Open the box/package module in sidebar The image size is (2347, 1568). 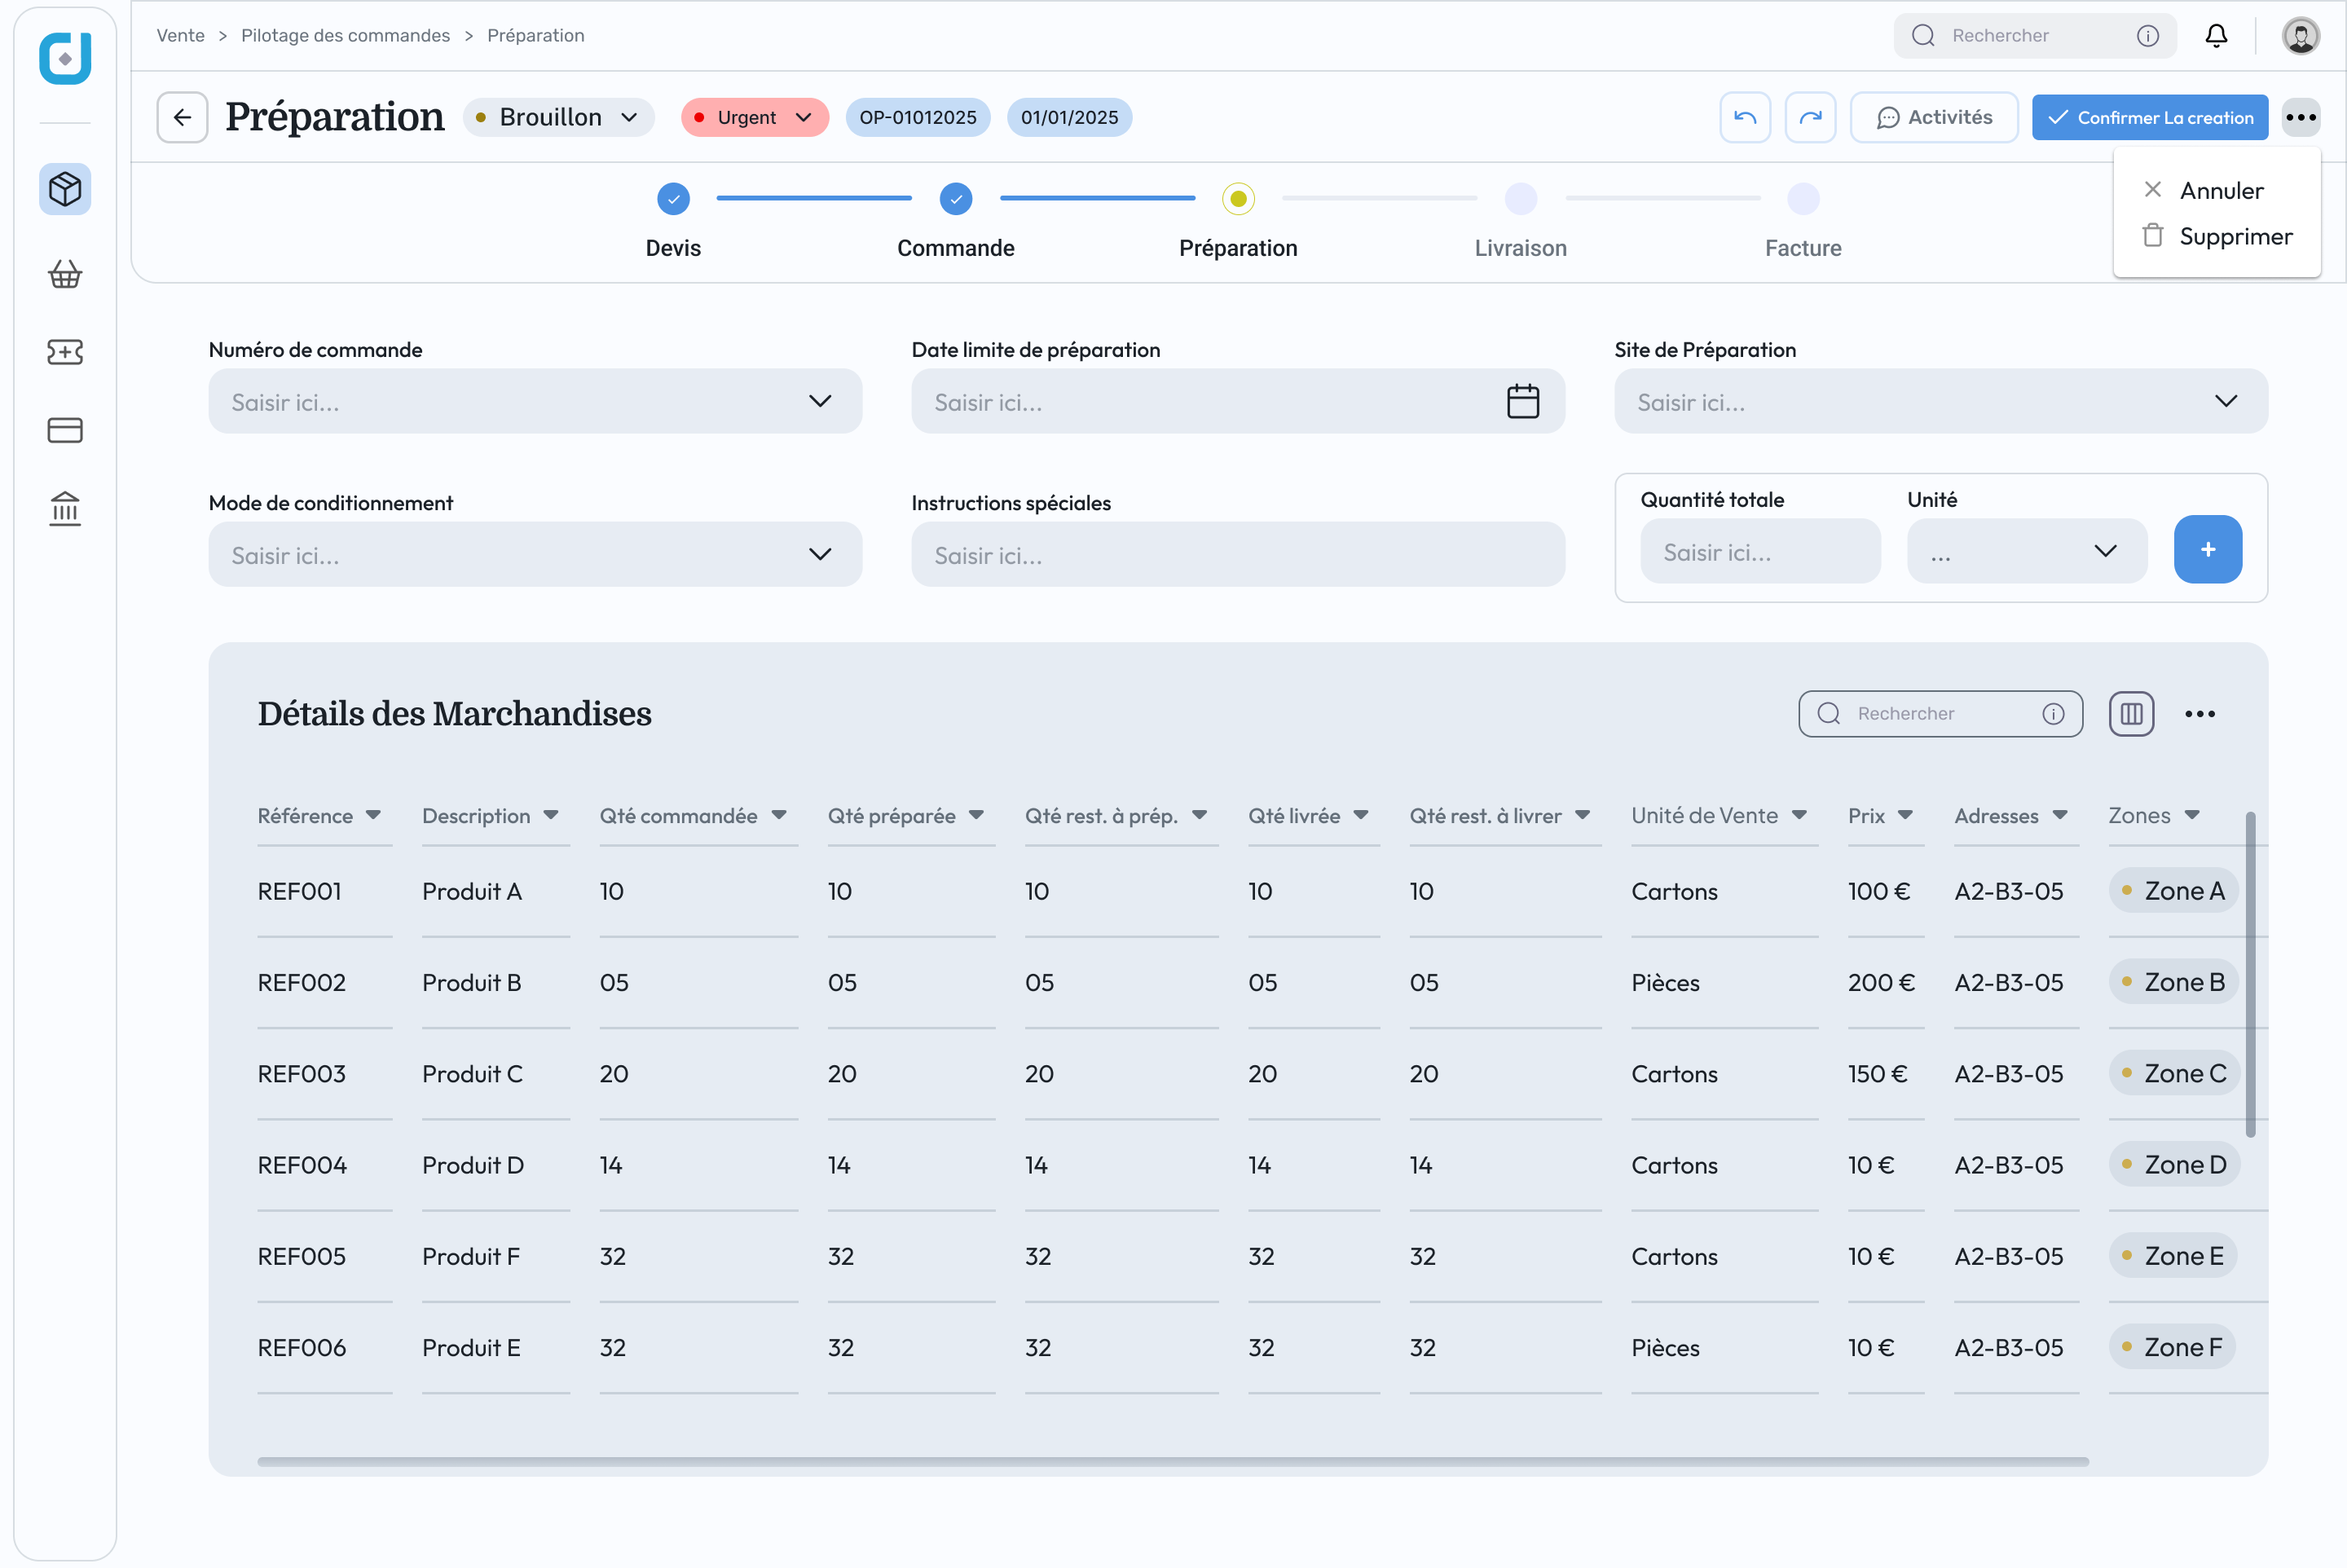(x=65, y=189)
